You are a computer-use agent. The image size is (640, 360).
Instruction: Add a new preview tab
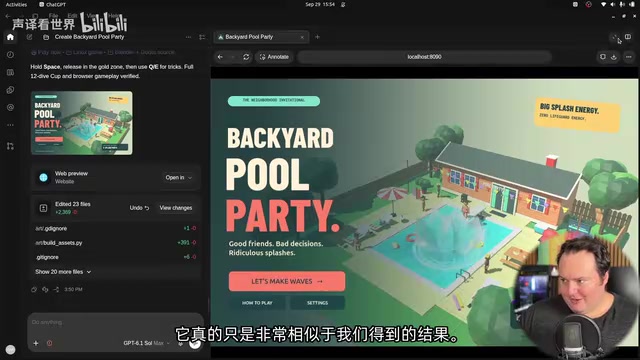[x=317, y=37]
